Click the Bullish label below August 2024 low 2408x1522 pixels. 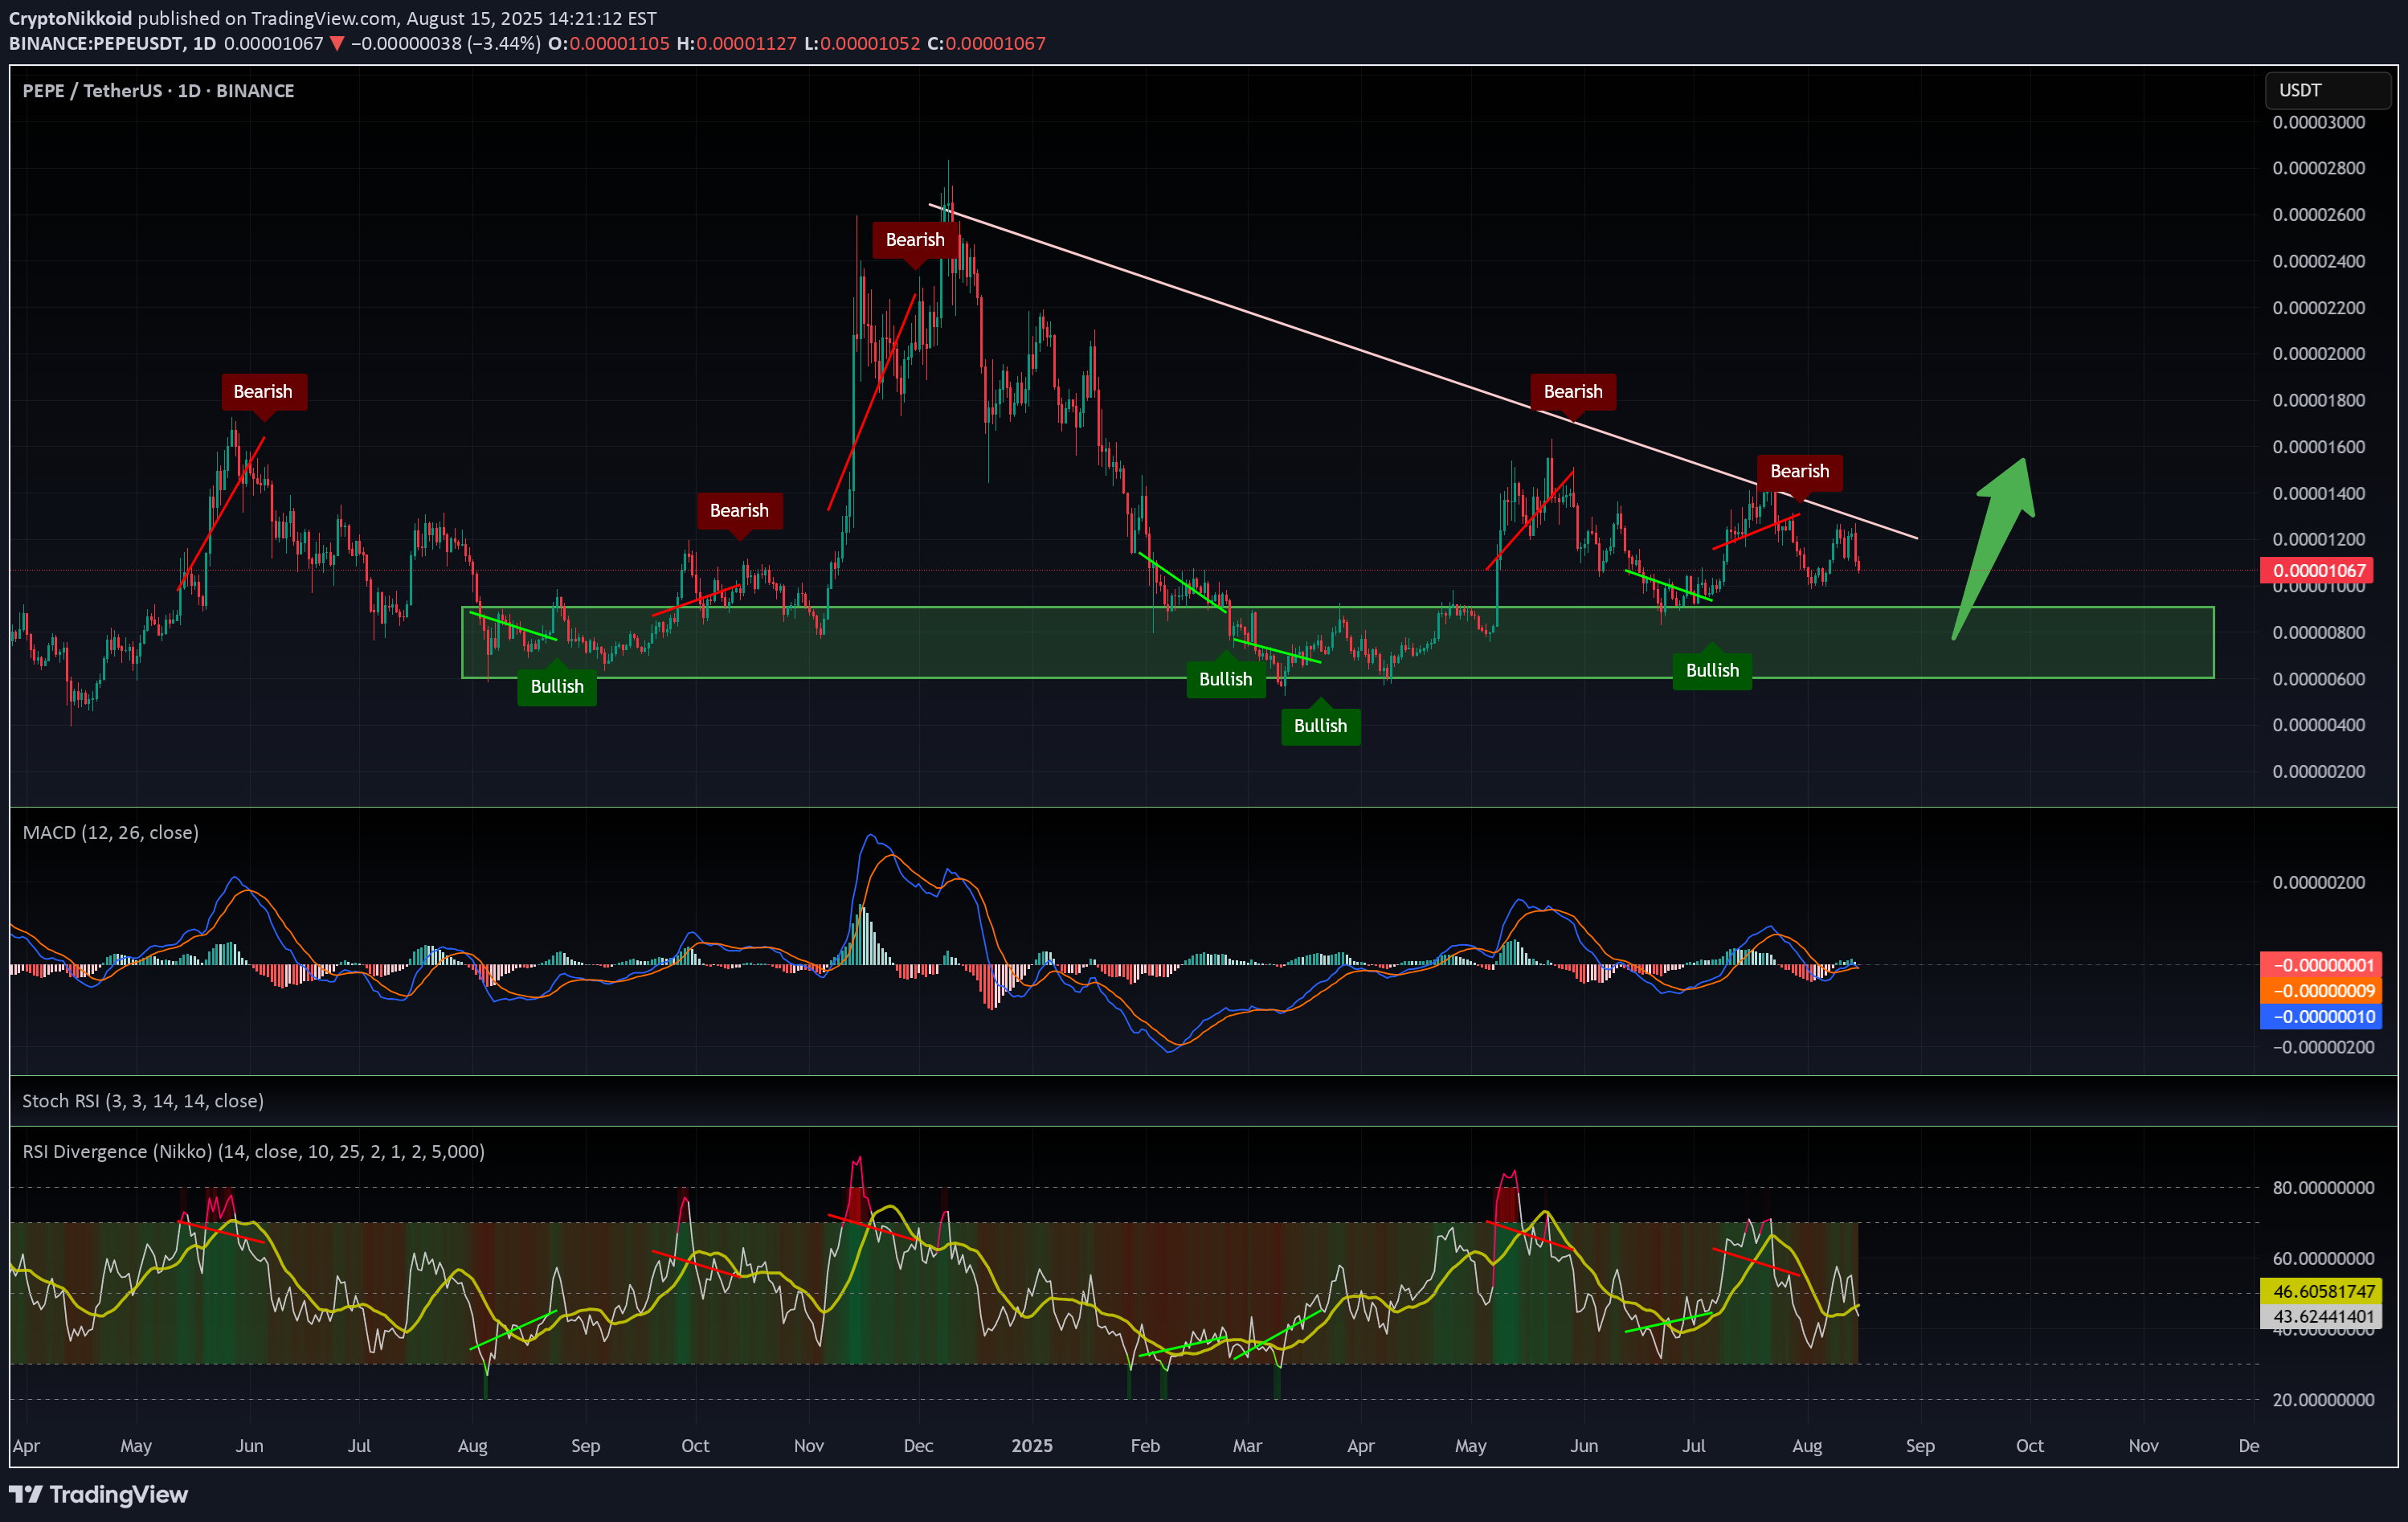coord(557,686)
